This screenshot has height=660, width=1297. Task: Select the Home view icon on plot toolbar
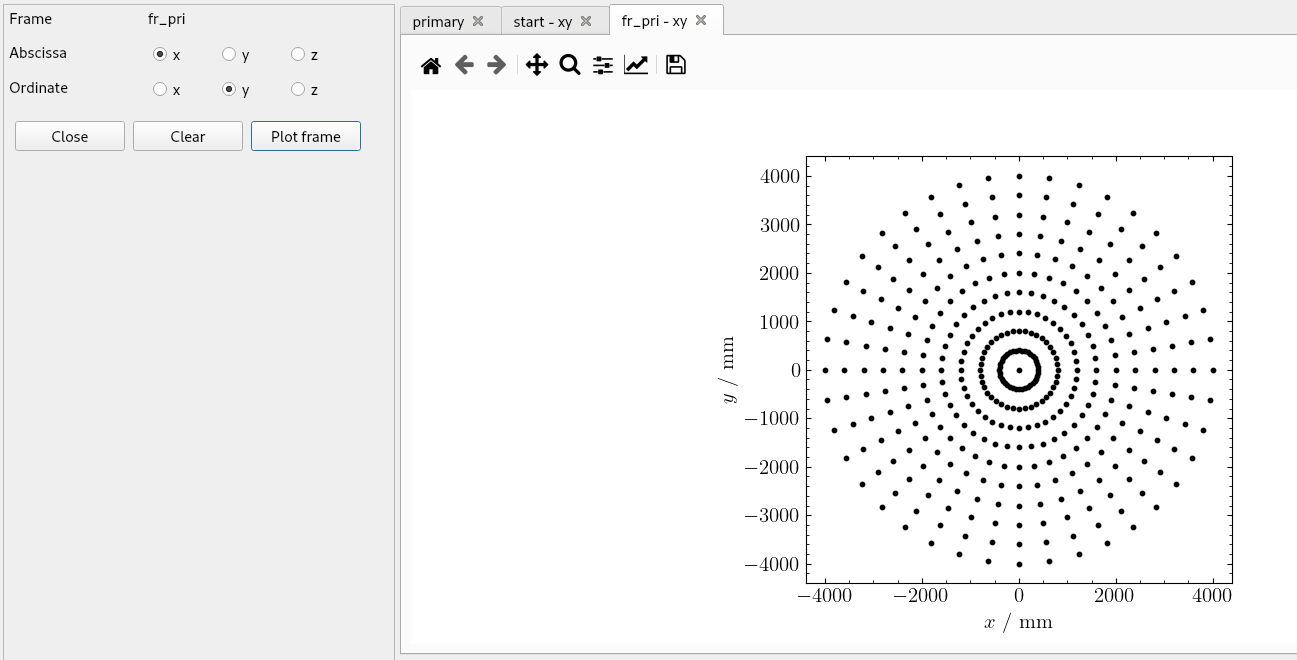(430, 64)
